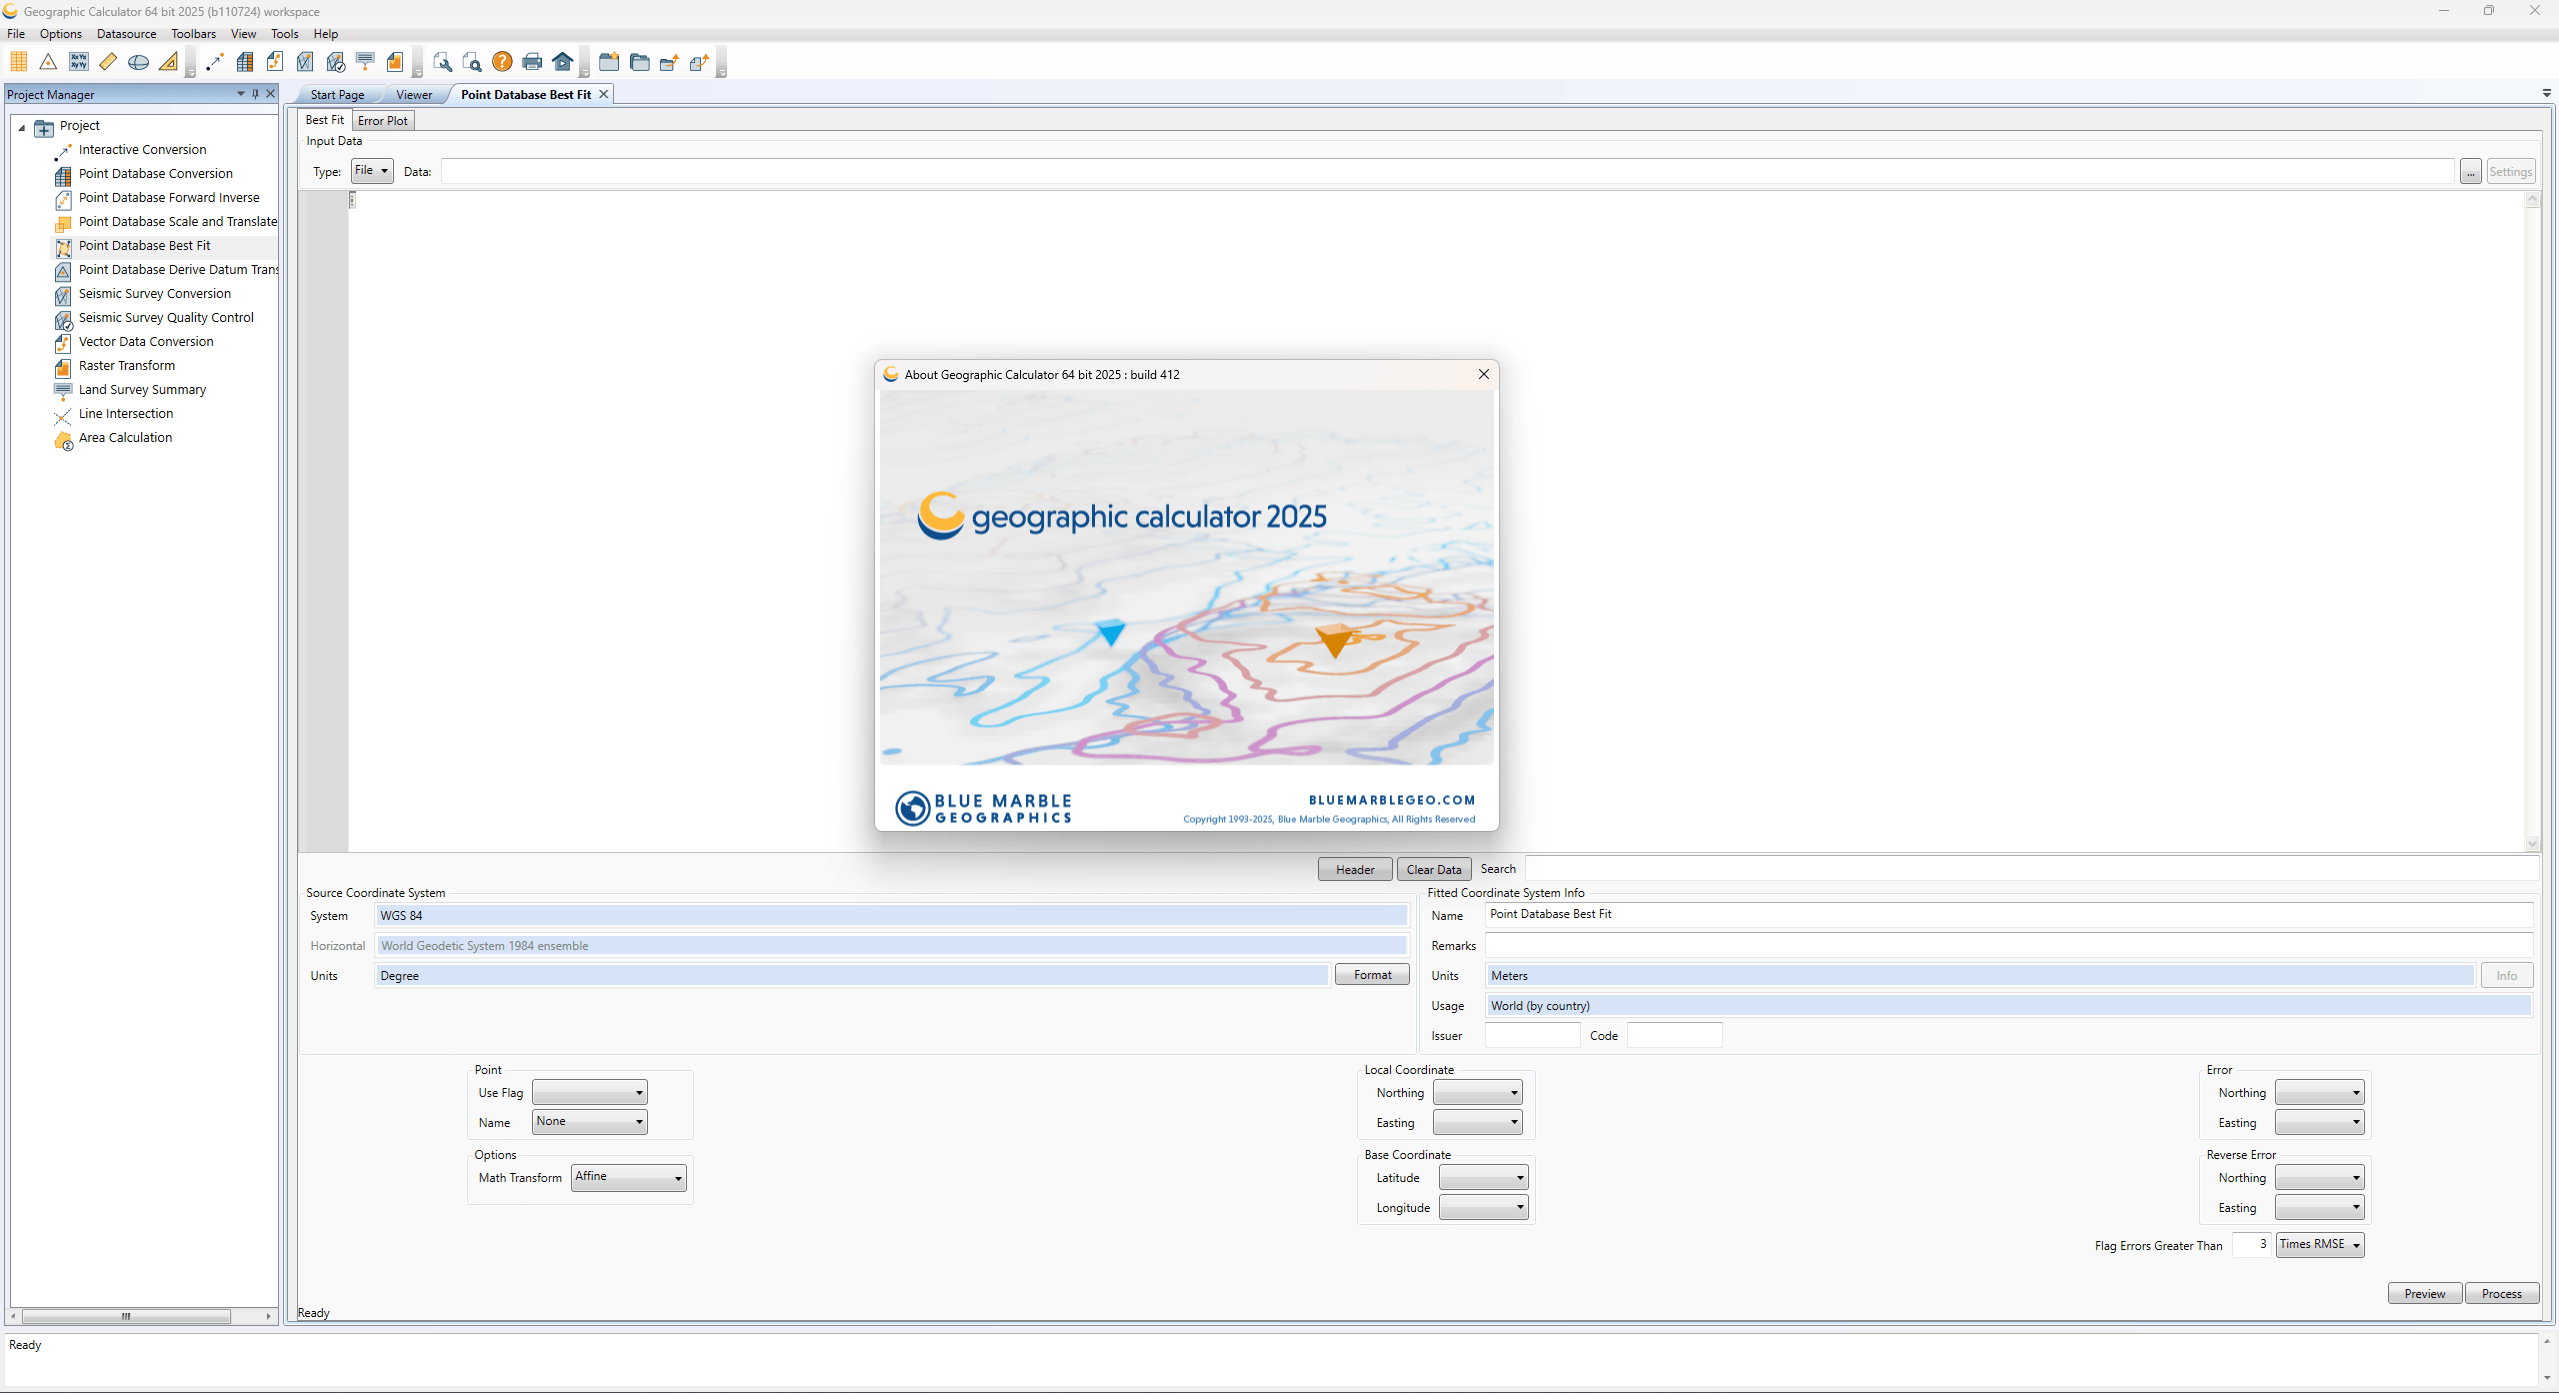
Task: Click the Header button
Action: (x=1355, y=869)
